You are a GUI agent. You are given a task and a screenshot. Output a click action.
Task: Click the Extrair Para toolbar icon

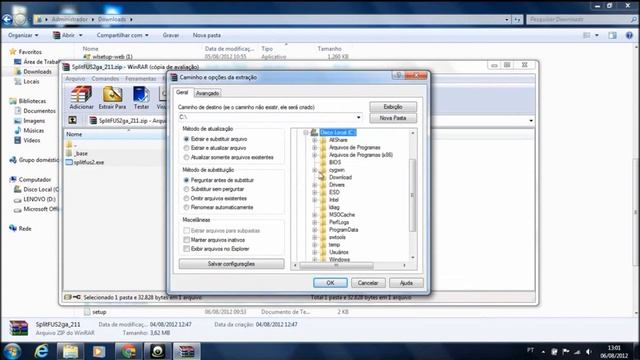(x=112, y=98)
